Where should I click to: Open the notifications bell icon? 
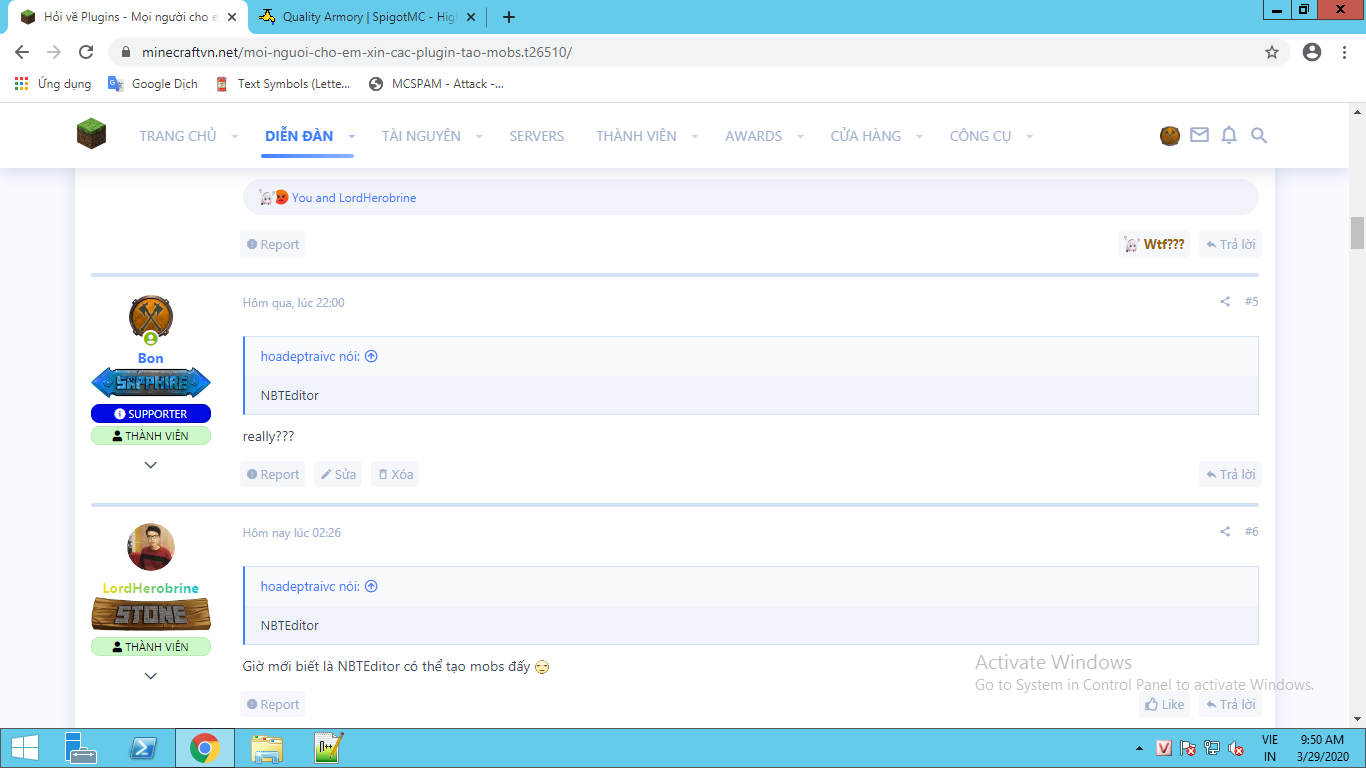point(1229,135)
